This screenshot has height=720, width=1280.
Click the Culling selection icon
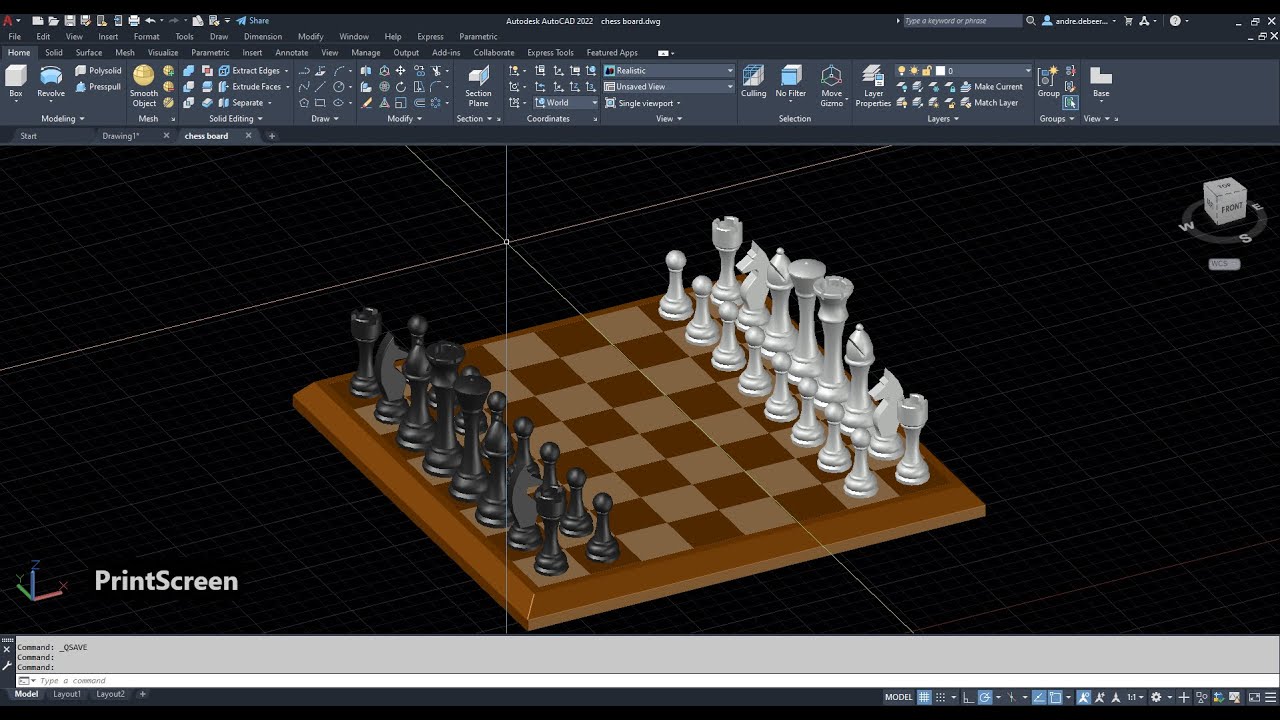(753, 82)
